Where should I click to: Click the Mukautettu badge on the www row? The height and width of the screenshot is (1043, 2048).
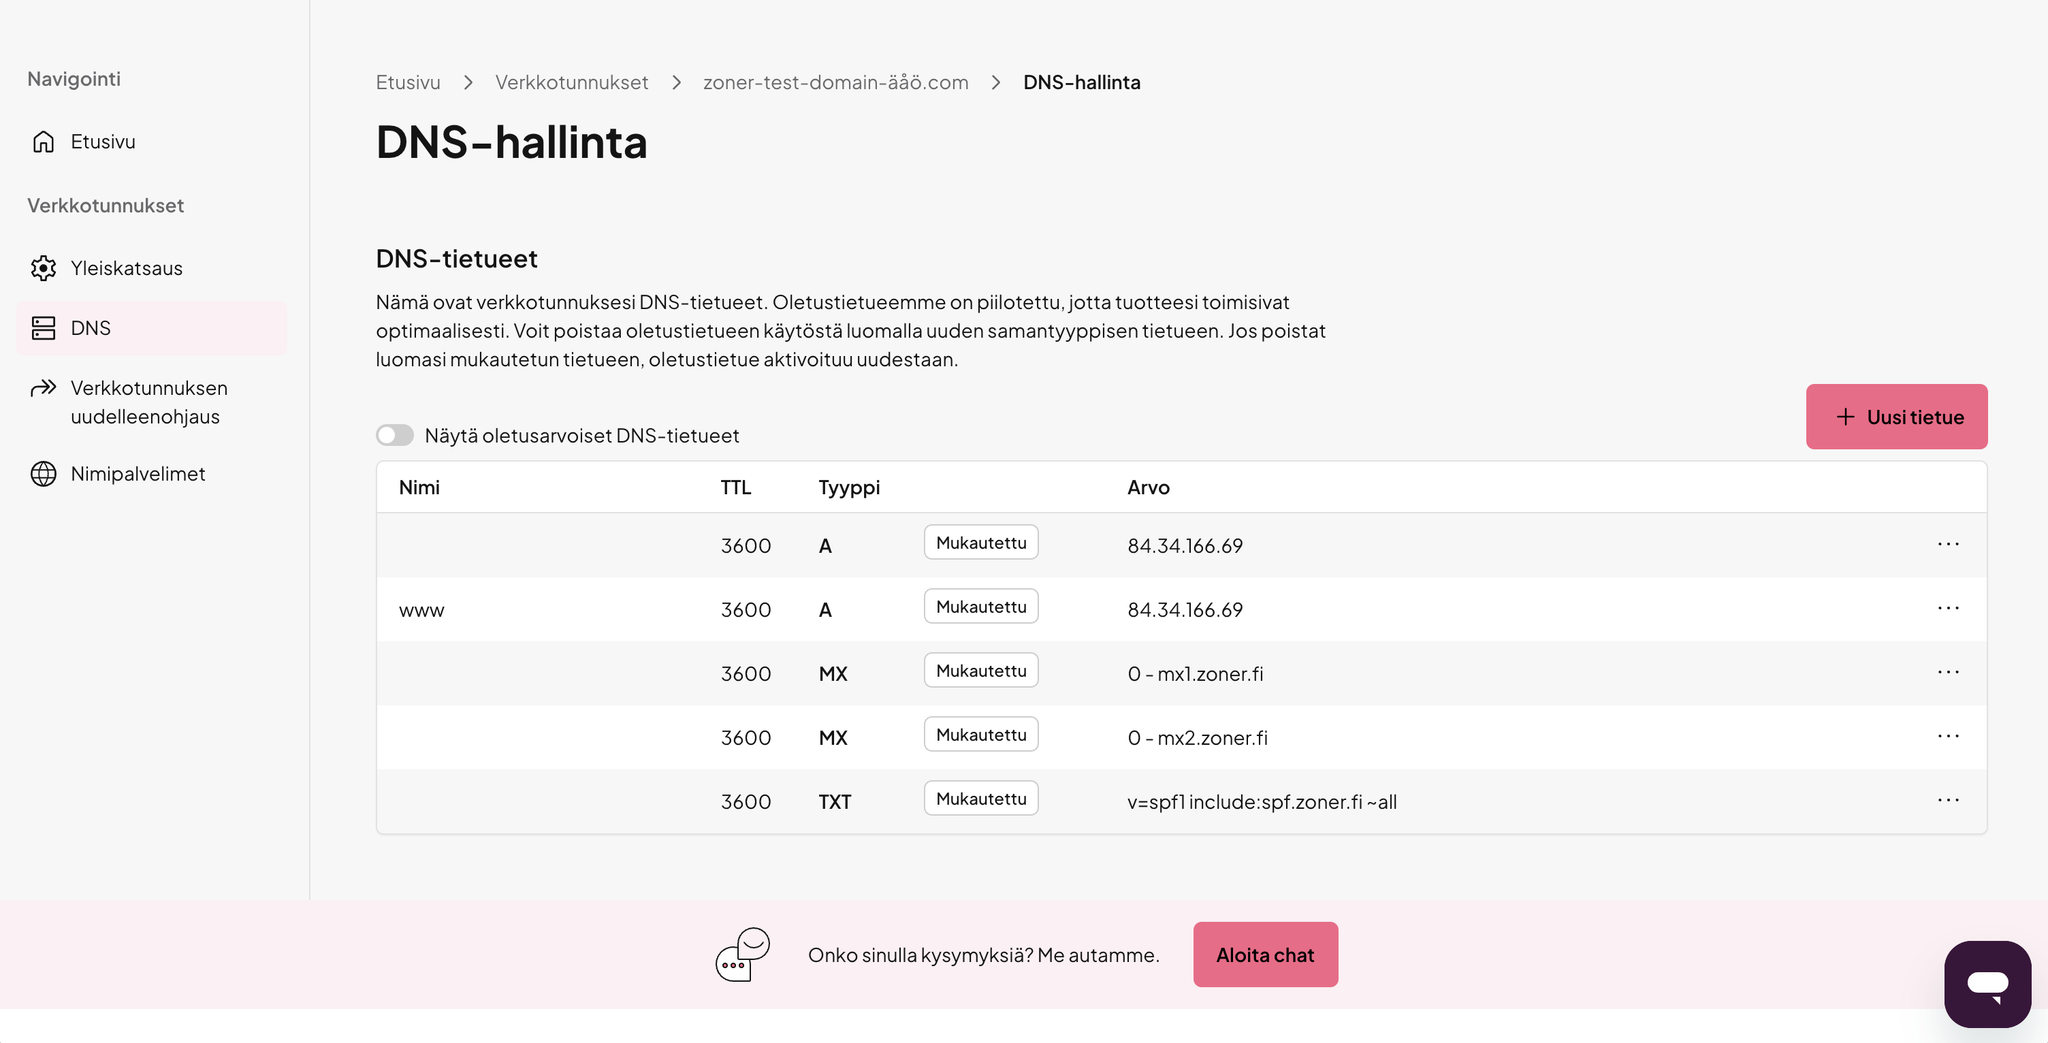click(x=981, y=607)
